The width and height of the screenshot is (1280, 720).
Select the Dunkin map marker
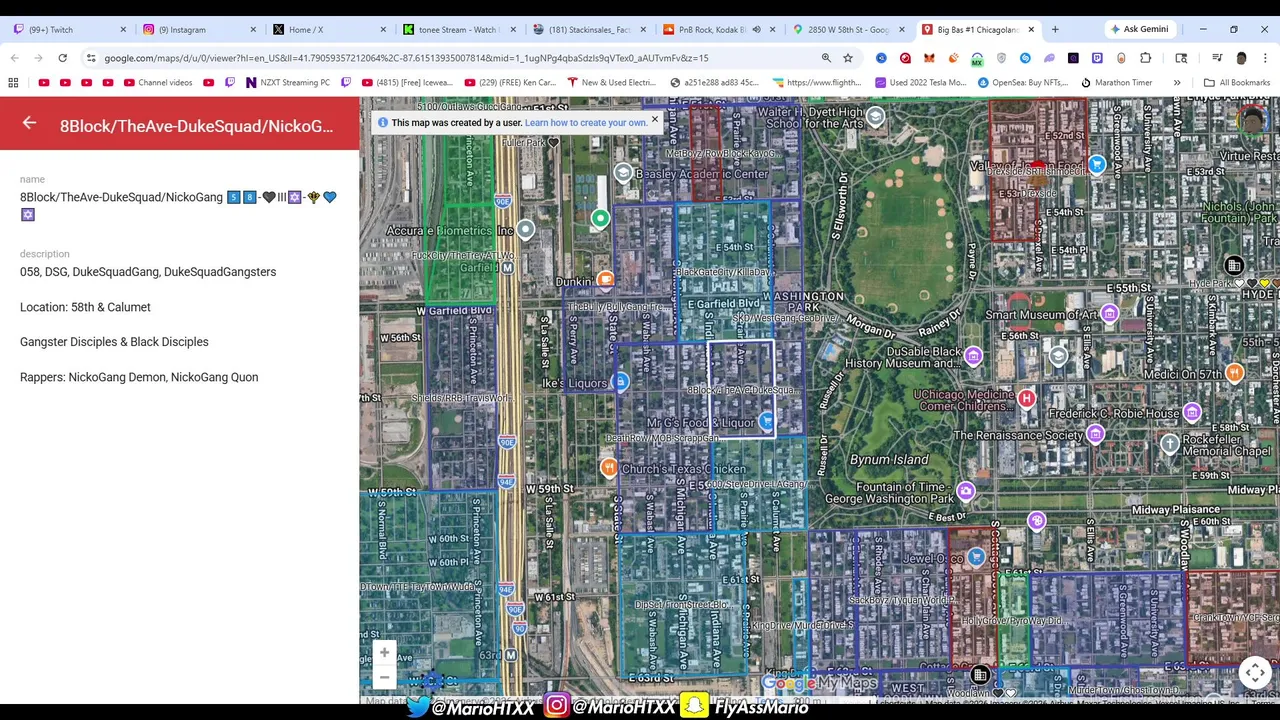coord(604,280)
